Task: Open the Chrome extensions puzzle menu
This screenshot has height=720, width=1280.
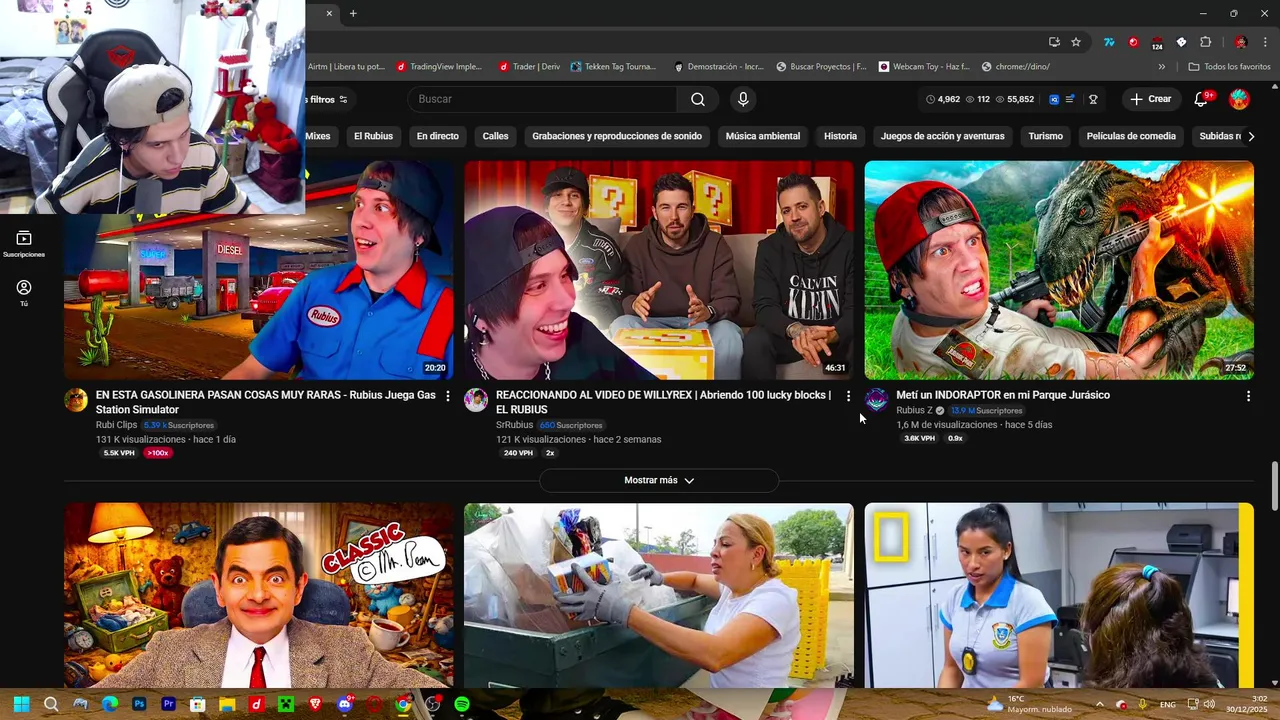Action: (x=1205, y=42)
